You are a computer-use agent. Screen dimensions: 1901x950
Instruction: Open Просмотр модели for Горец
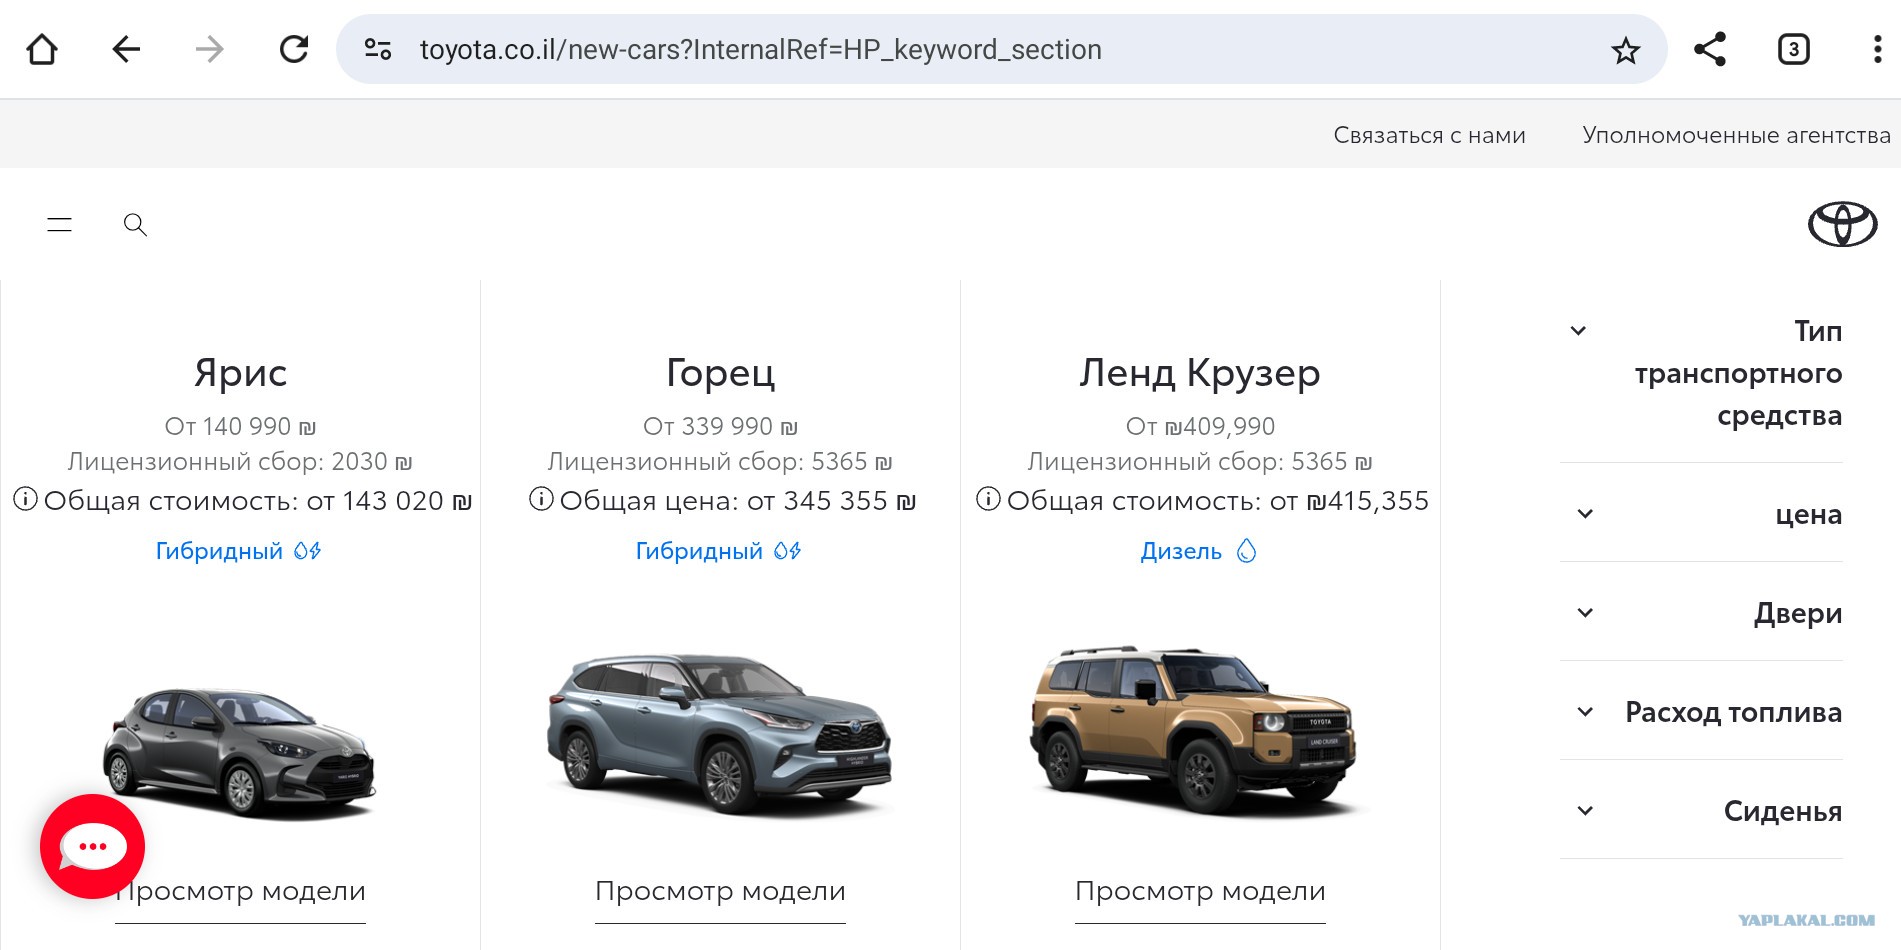point(720,891)
